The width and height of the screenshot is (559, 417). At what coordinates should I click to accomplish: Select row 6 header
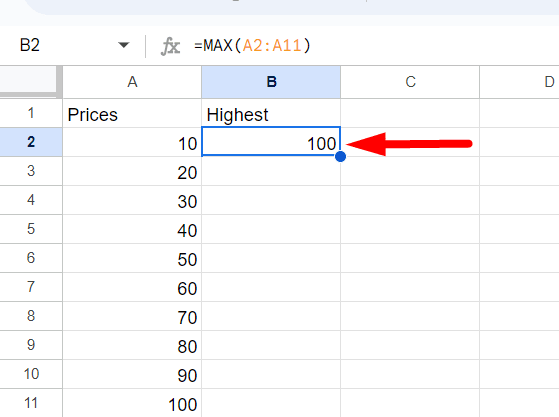(31, 258)
